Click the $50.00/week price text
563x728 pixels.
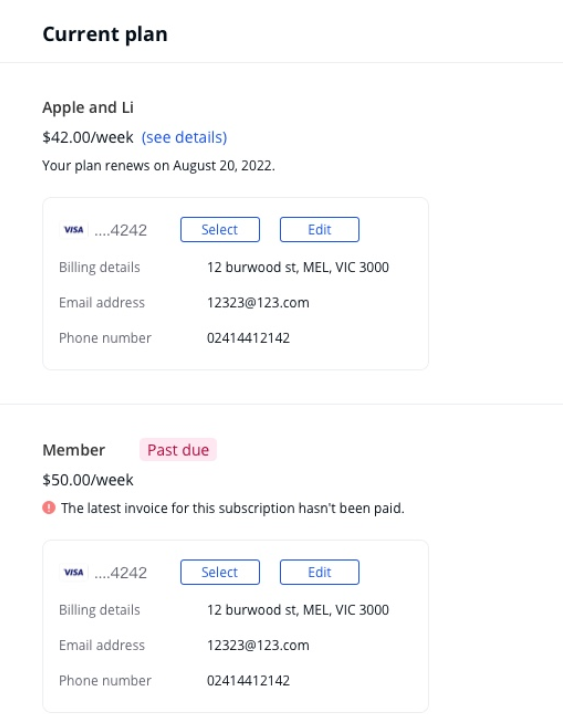pos(88,480)
